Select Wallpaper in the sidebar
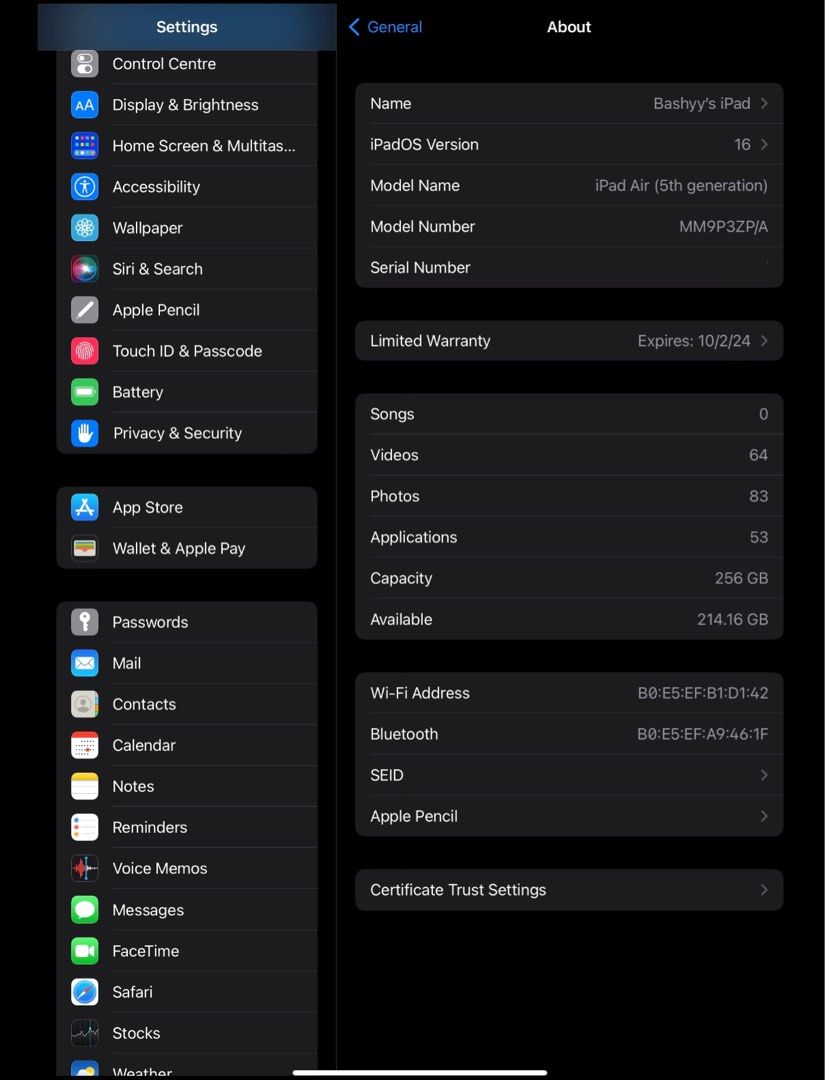 [84, 227]
